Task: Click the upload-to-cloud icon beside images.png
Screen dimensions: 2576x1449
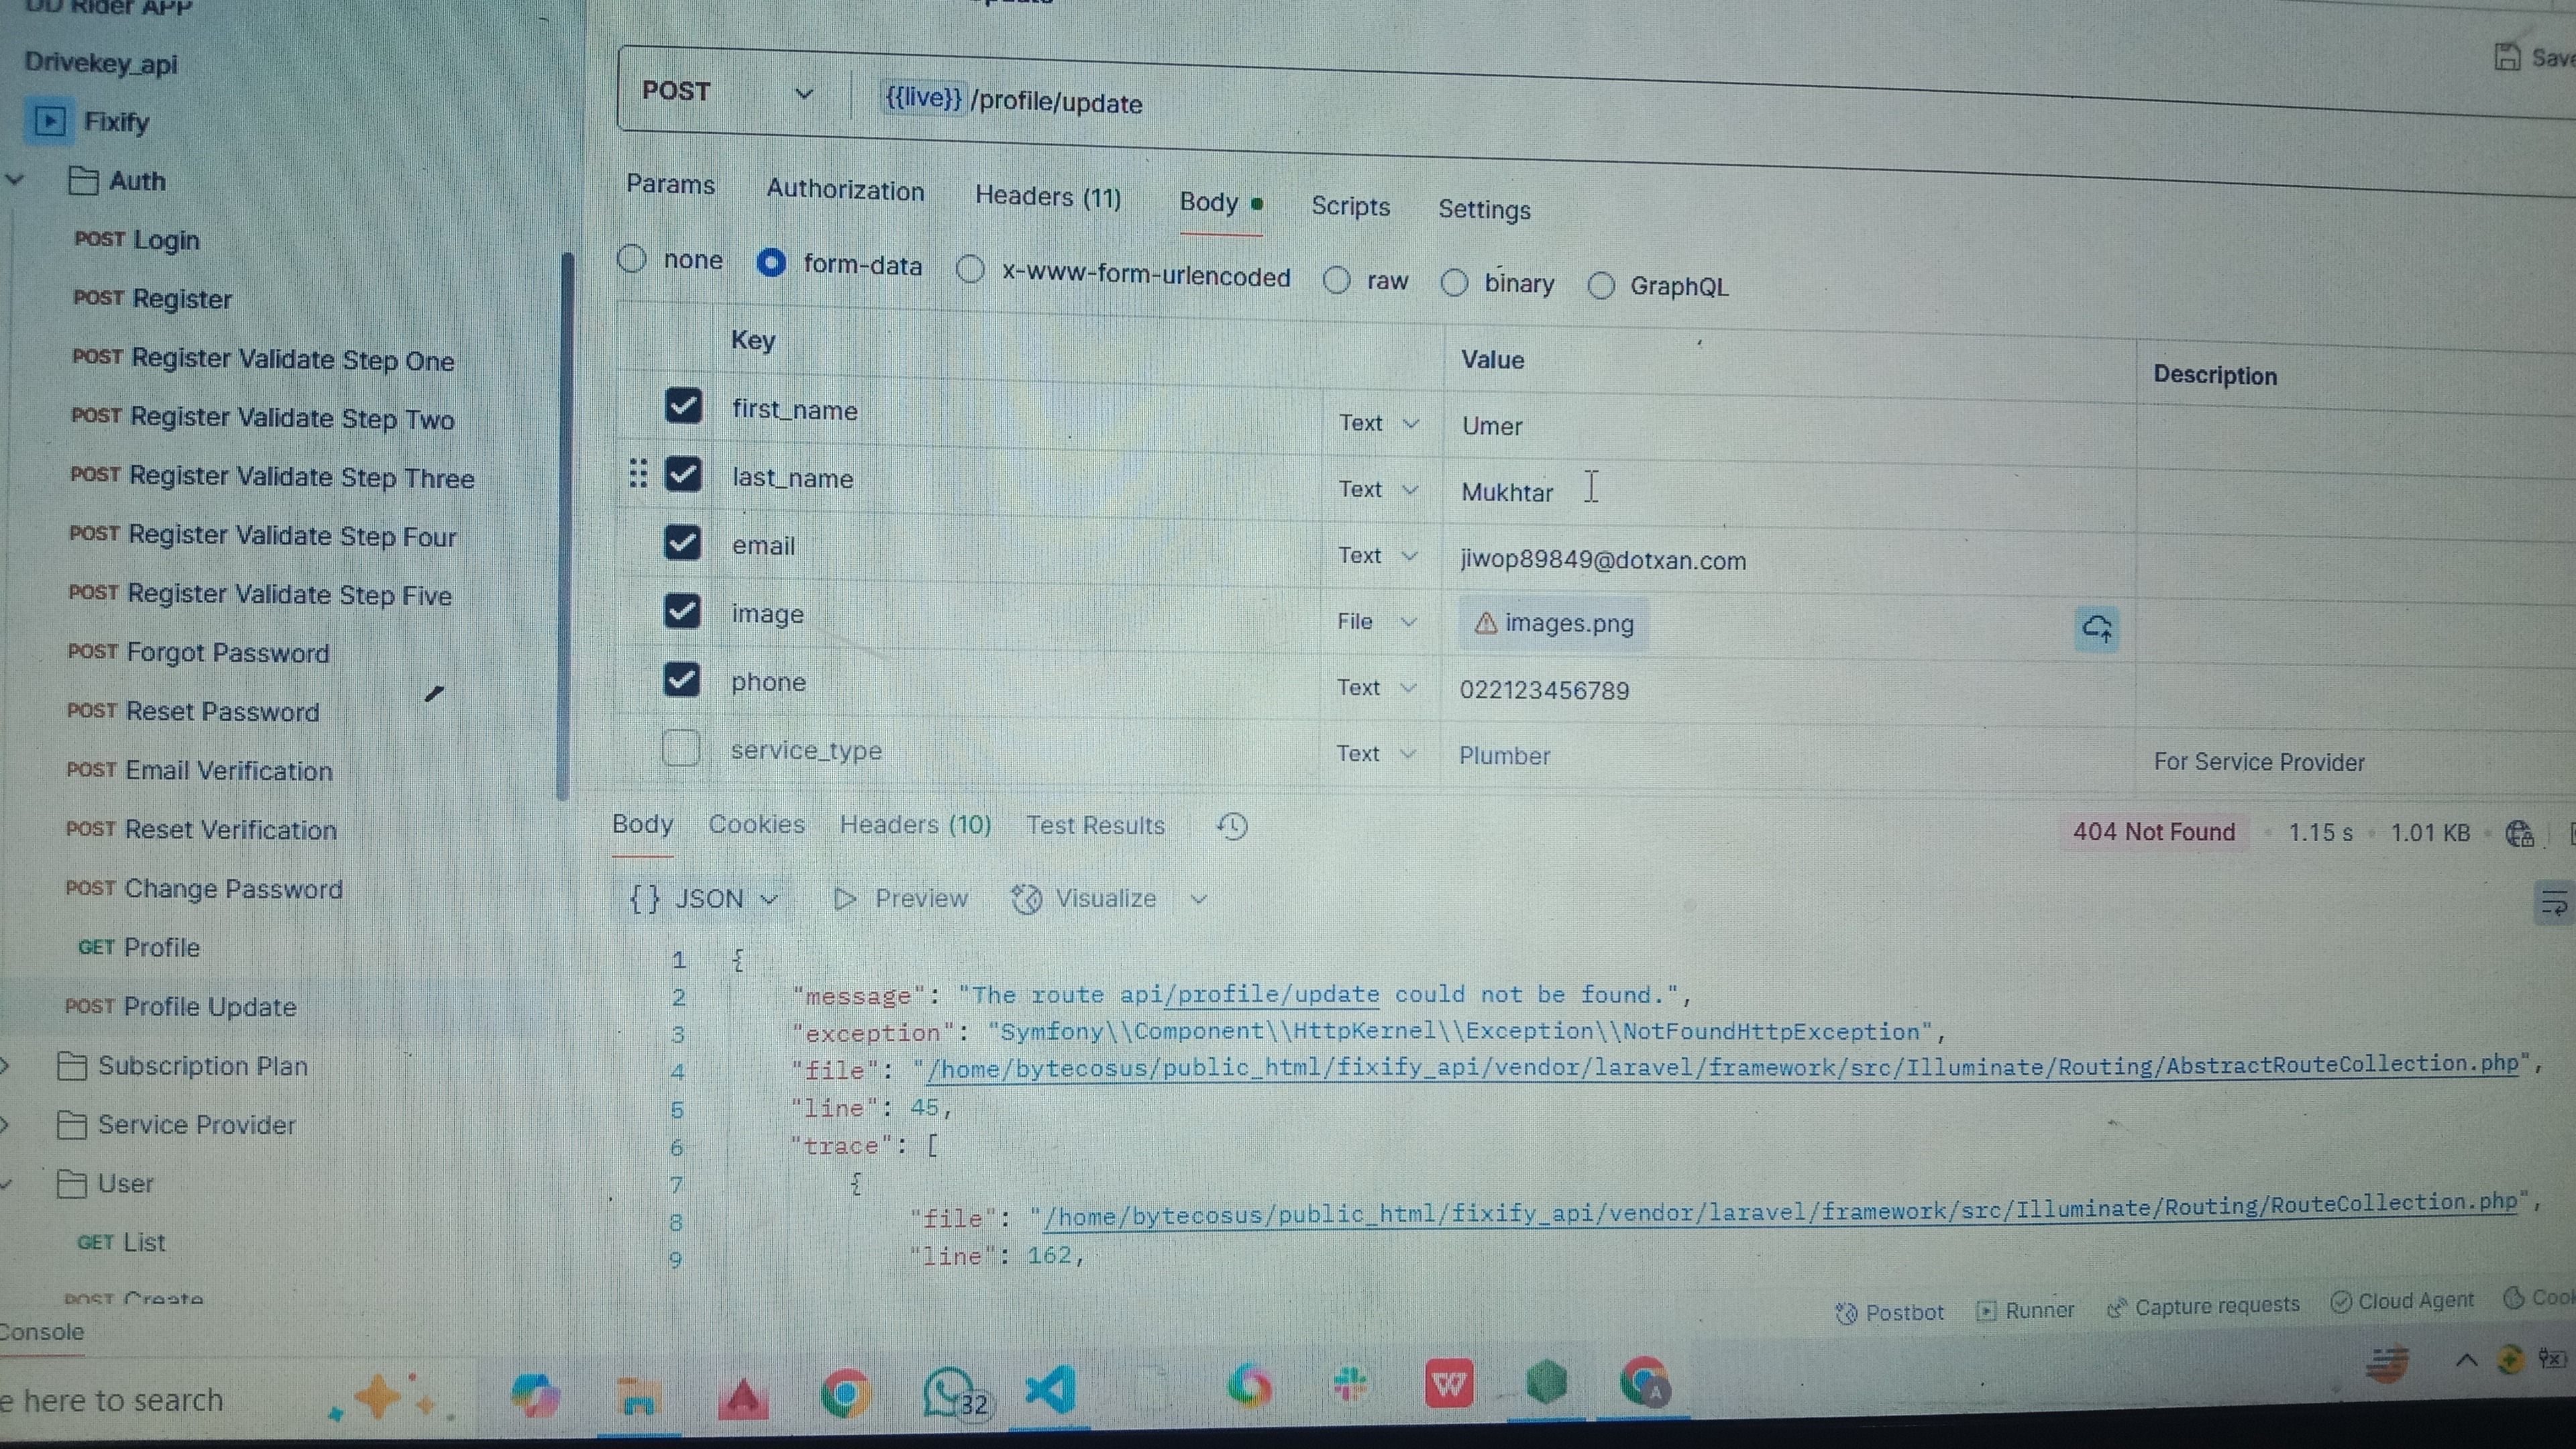Action: [x=2097, y=628]
